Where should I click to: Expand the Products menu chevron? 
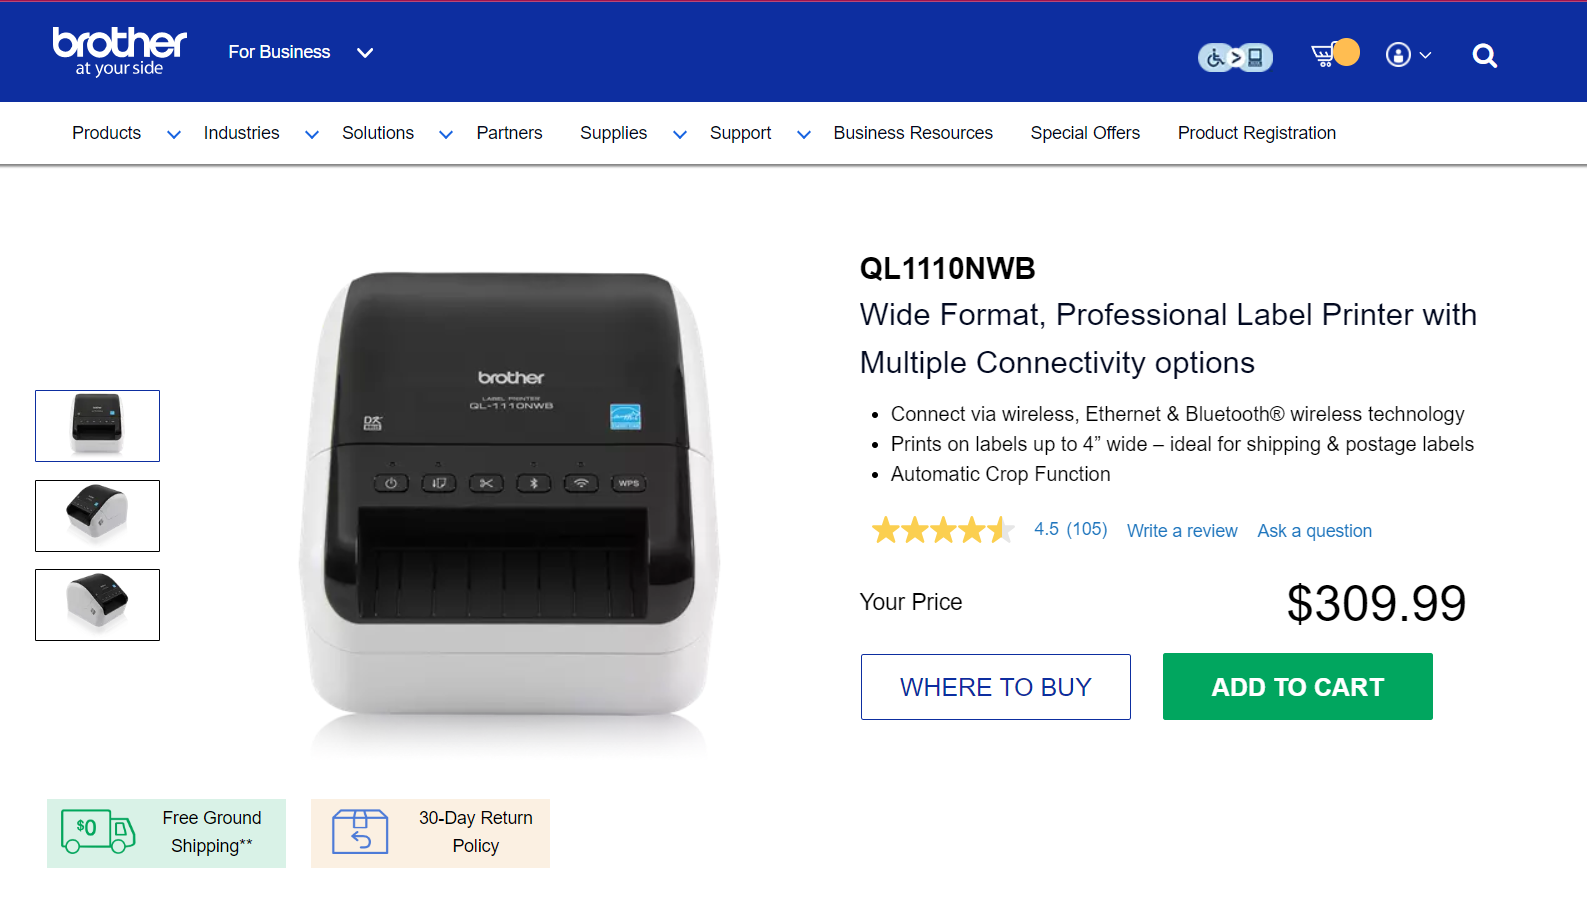pos(173,135)
